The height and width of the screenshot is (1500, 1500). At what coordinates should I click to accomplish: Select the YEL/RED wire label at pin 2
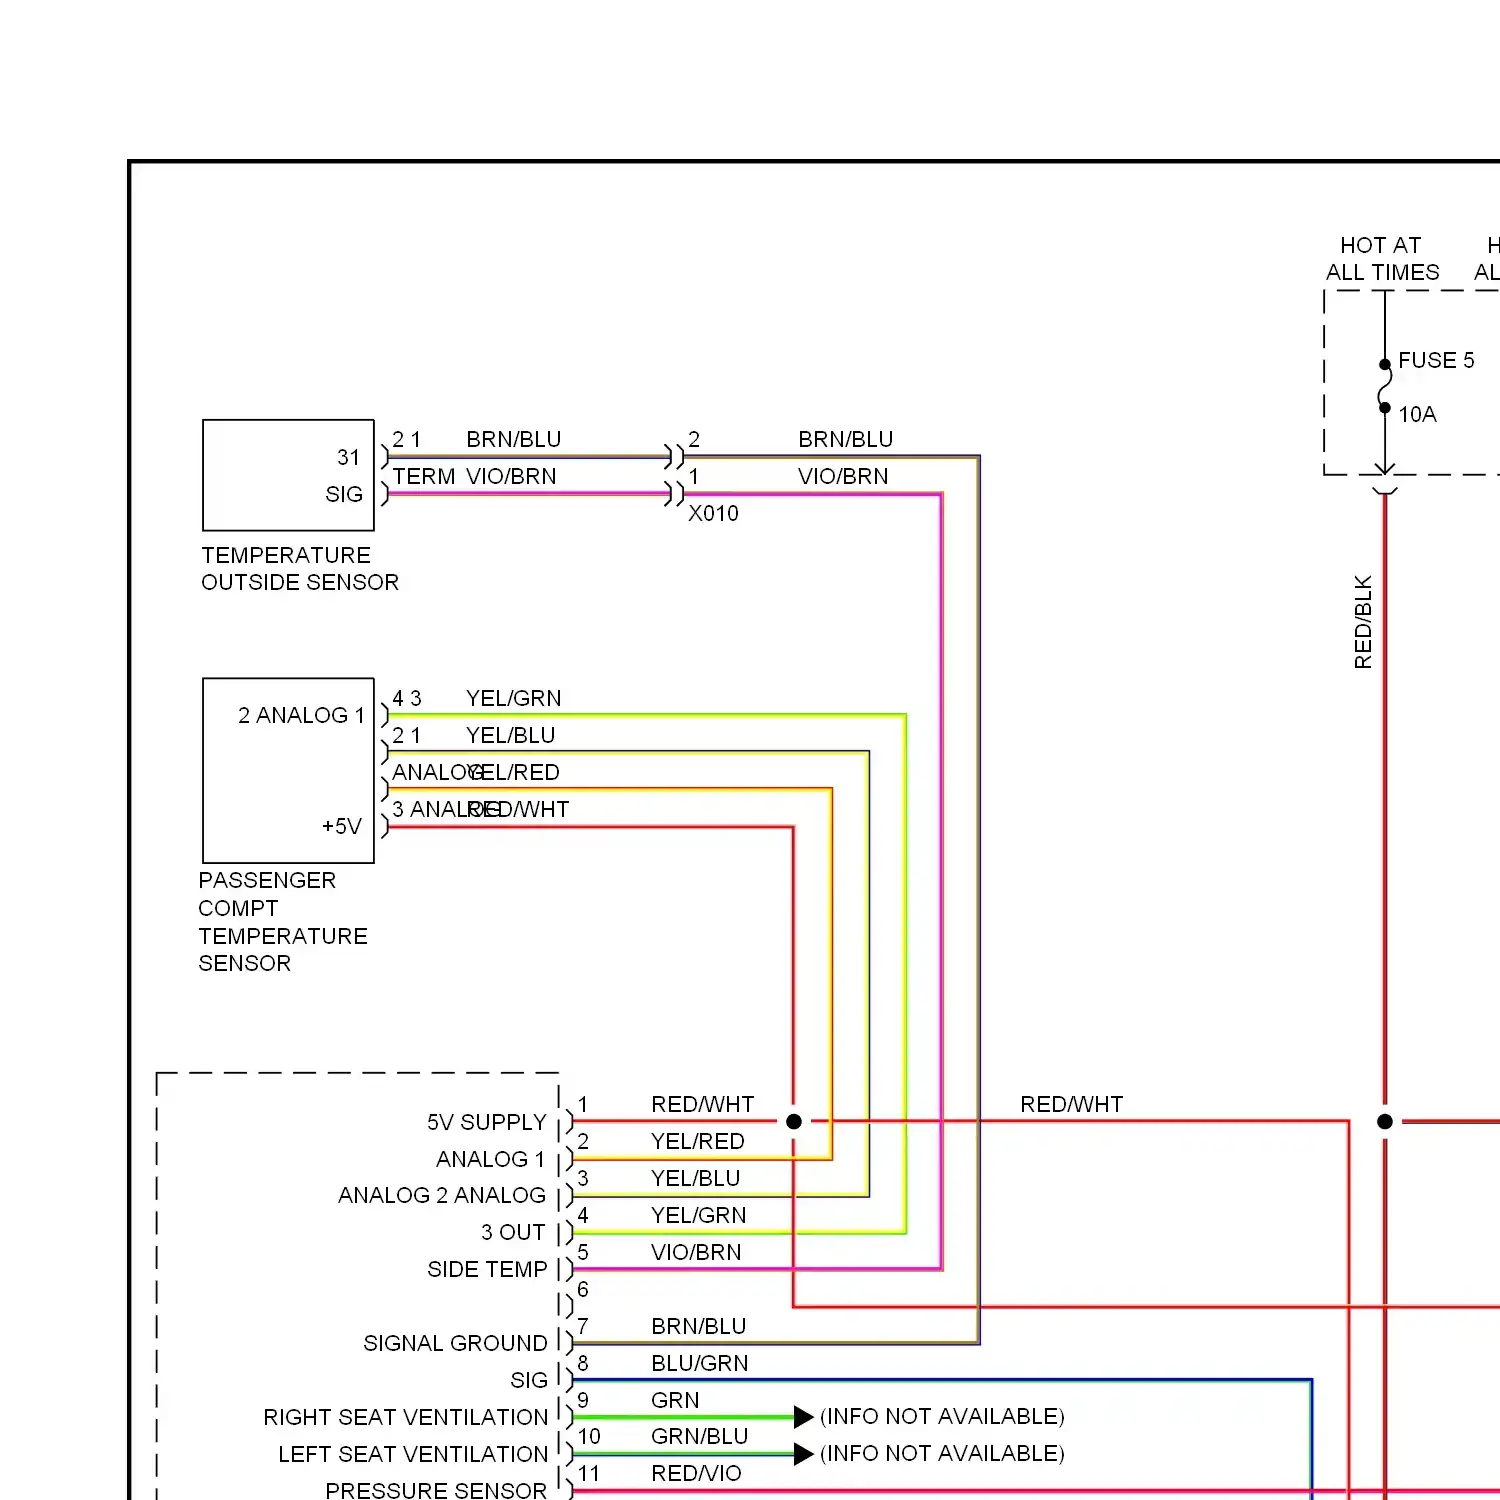click(698, 1141)
